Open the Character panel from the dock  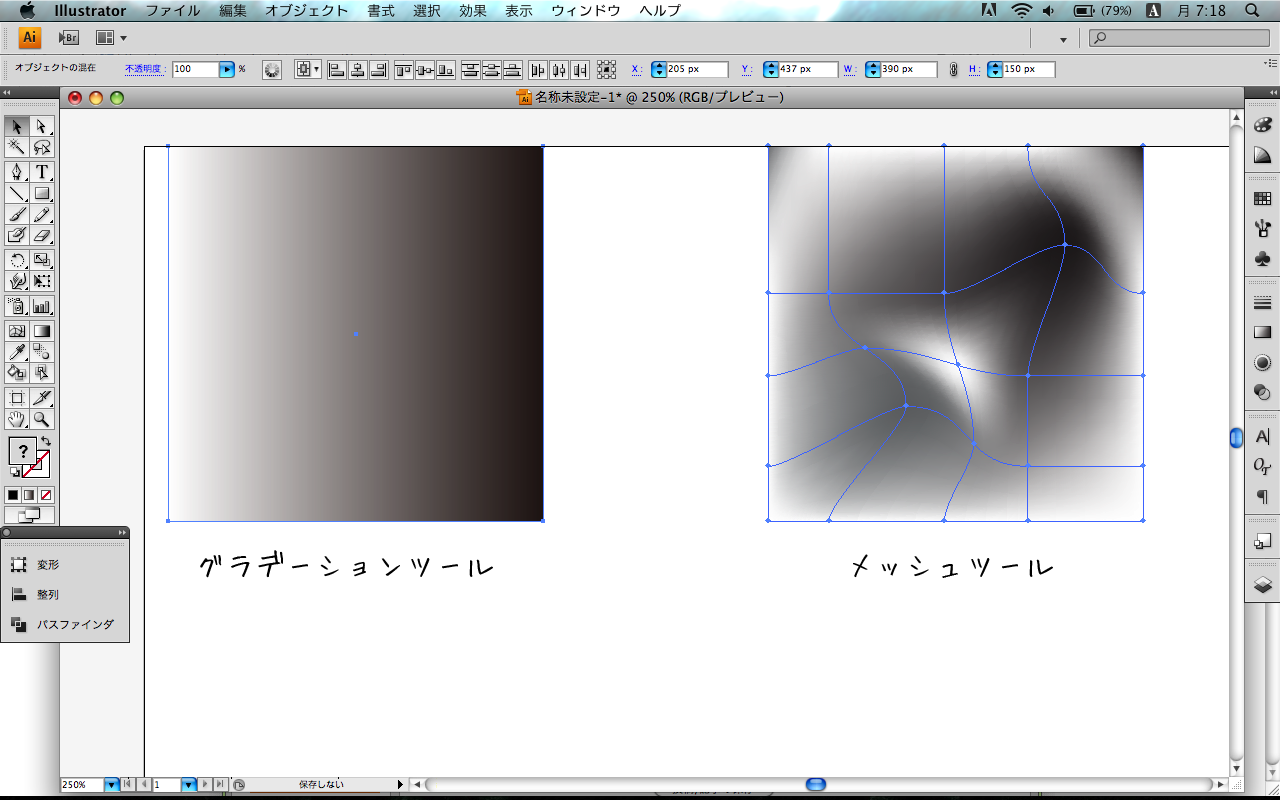point(1262,437)
